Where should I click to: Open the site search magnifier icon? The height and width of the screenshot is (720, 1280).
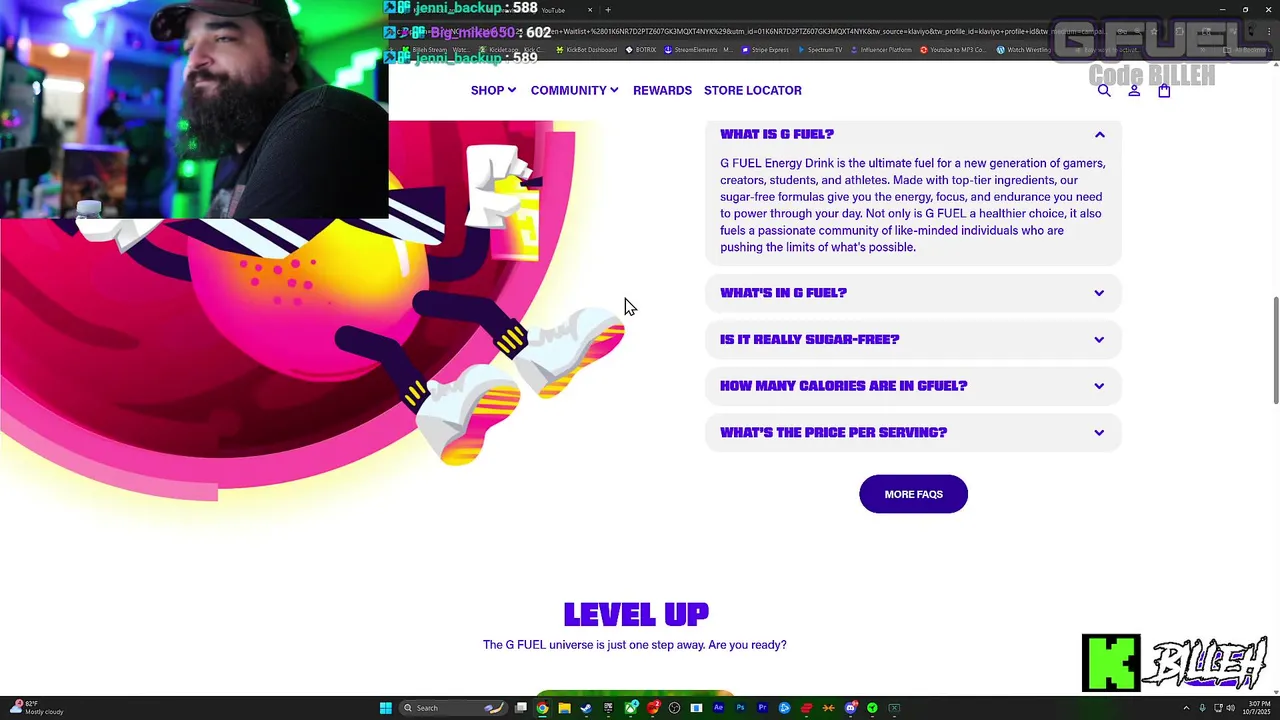[1104, 90]
